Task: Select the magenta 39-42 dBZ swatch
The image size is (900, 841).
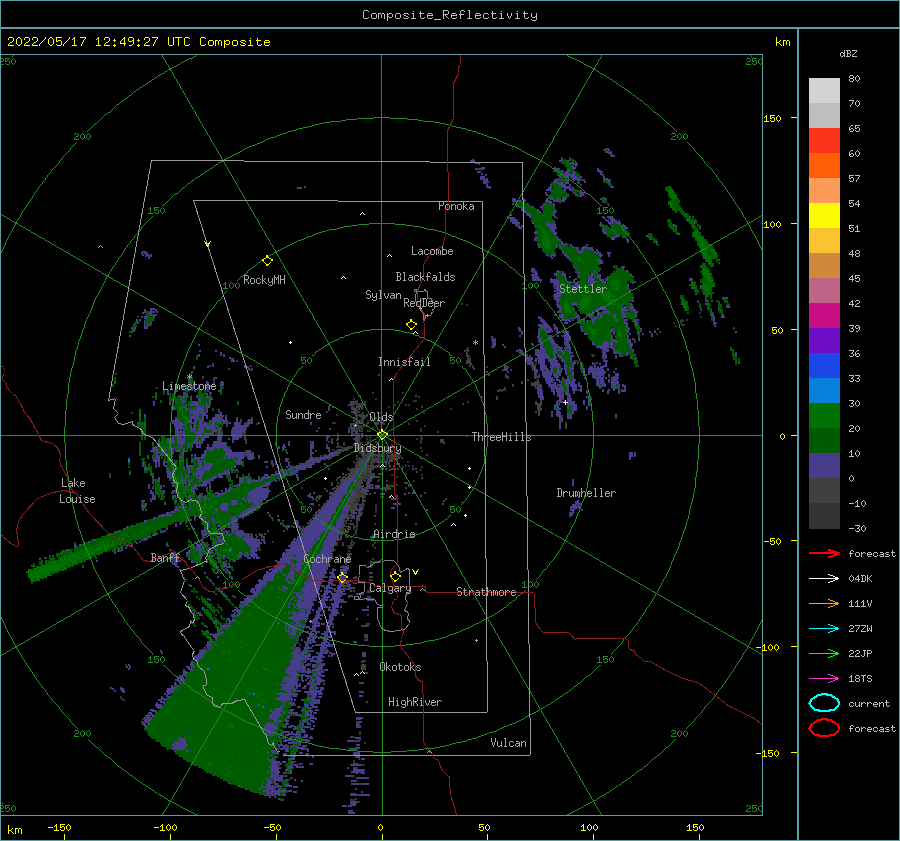Action: (824, 316)
